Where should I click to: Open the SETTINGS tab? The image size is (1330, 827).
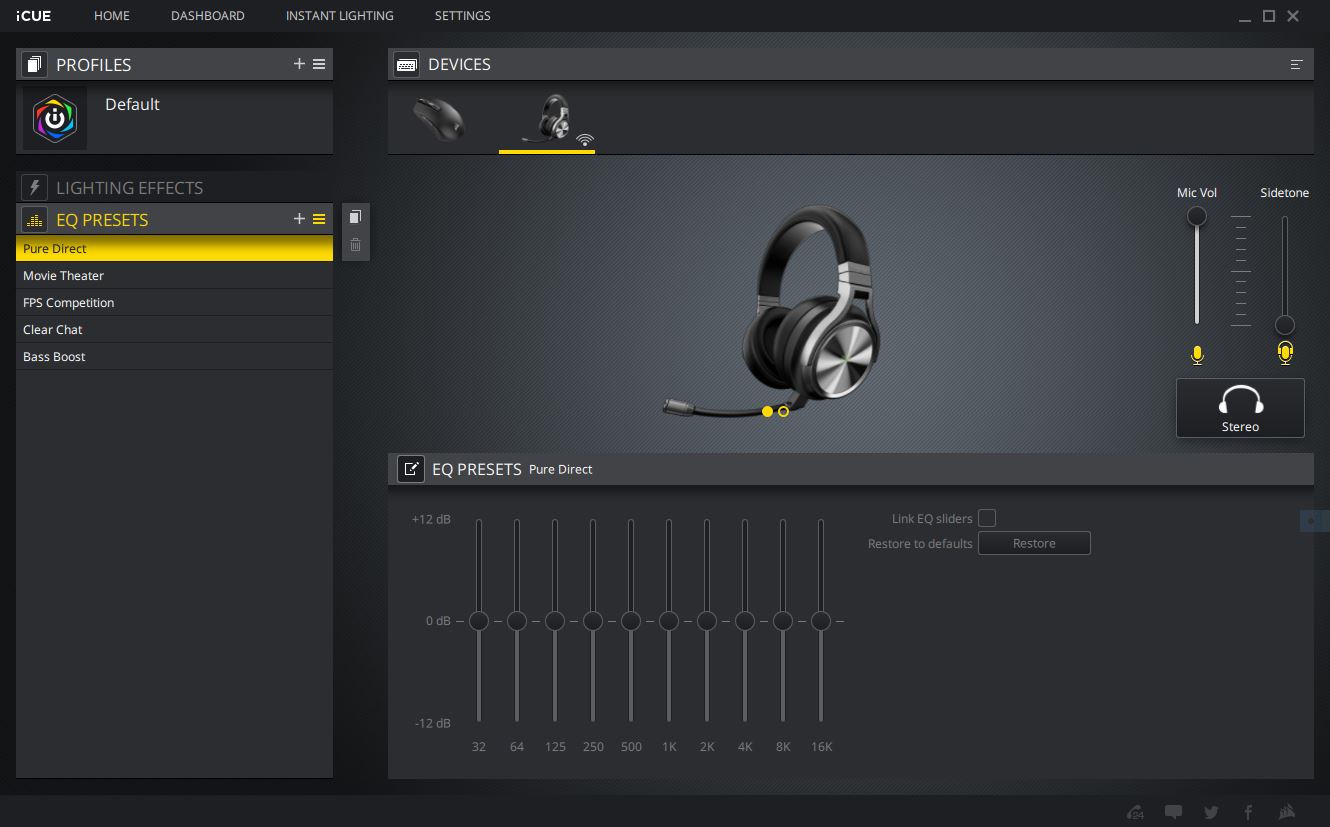[x=463, y=16]
